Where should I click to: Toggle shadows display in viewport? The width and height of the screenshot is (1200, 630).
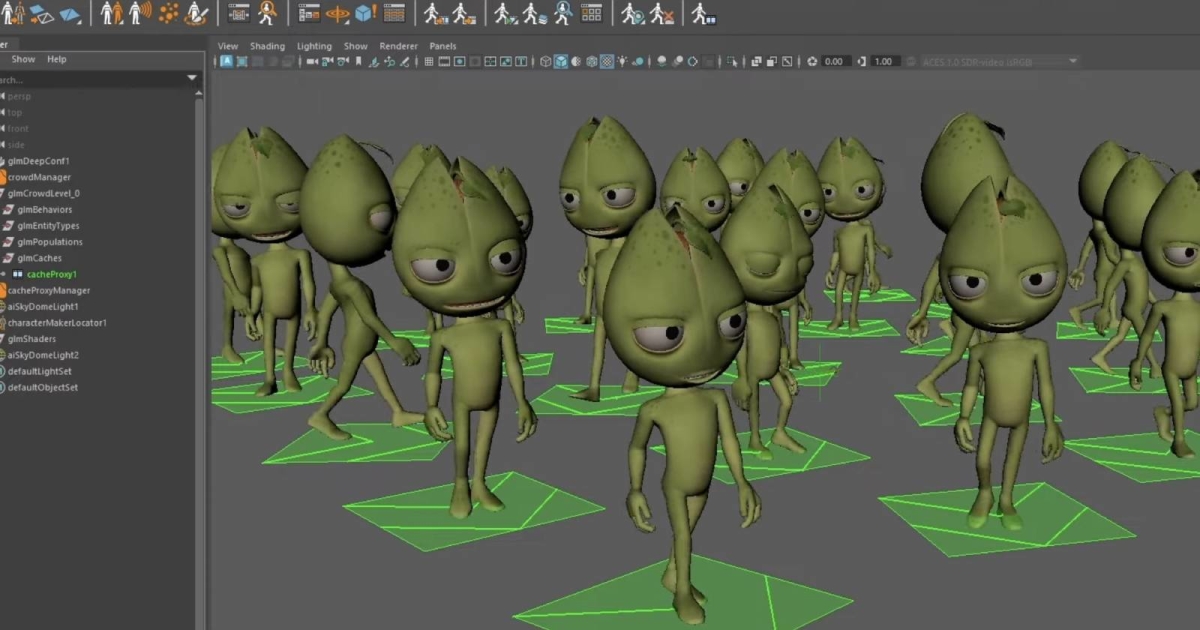click(637, 61)
